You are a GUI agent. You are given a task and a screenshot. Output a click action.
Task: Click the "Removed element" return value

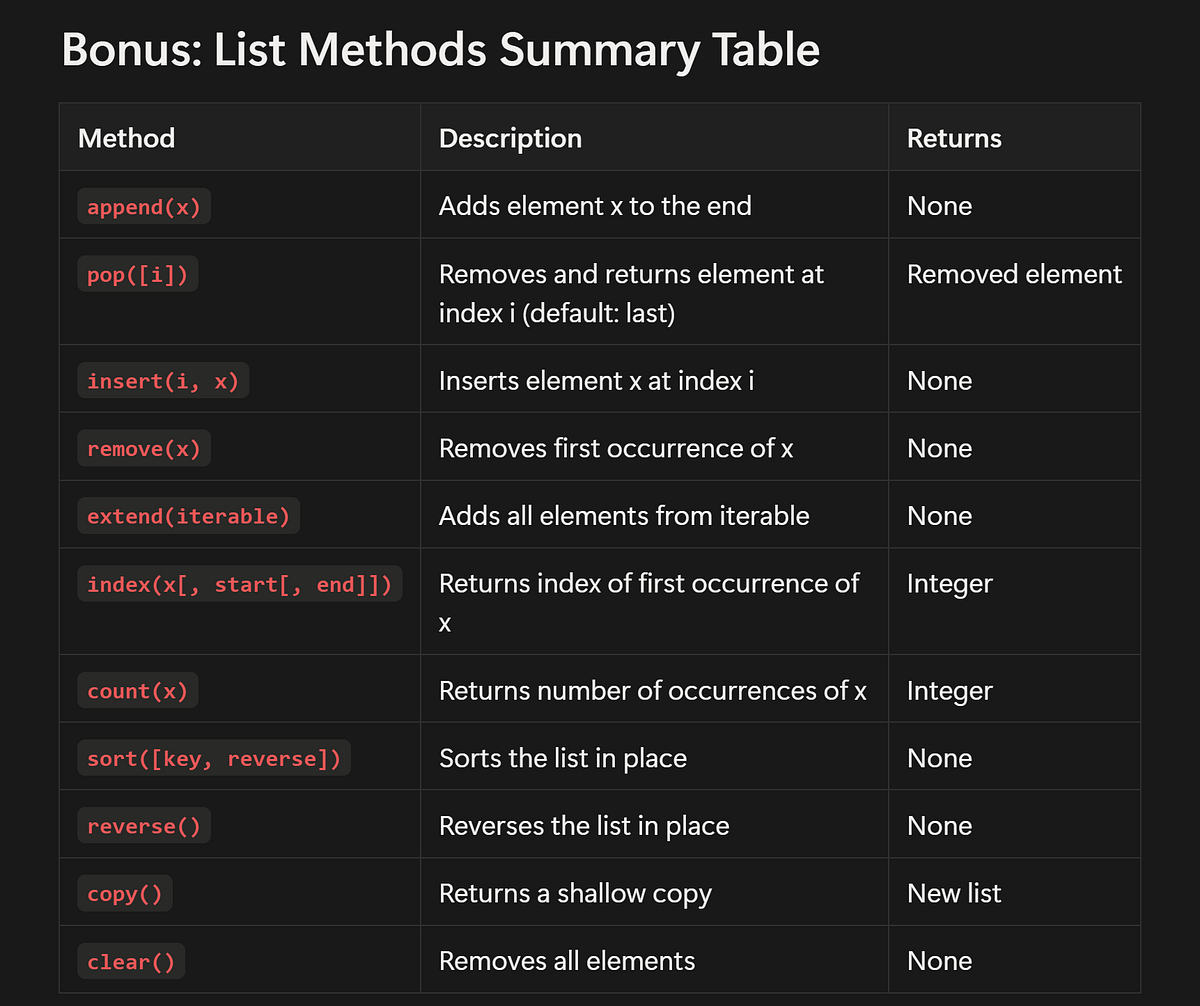coord(1014,274)
